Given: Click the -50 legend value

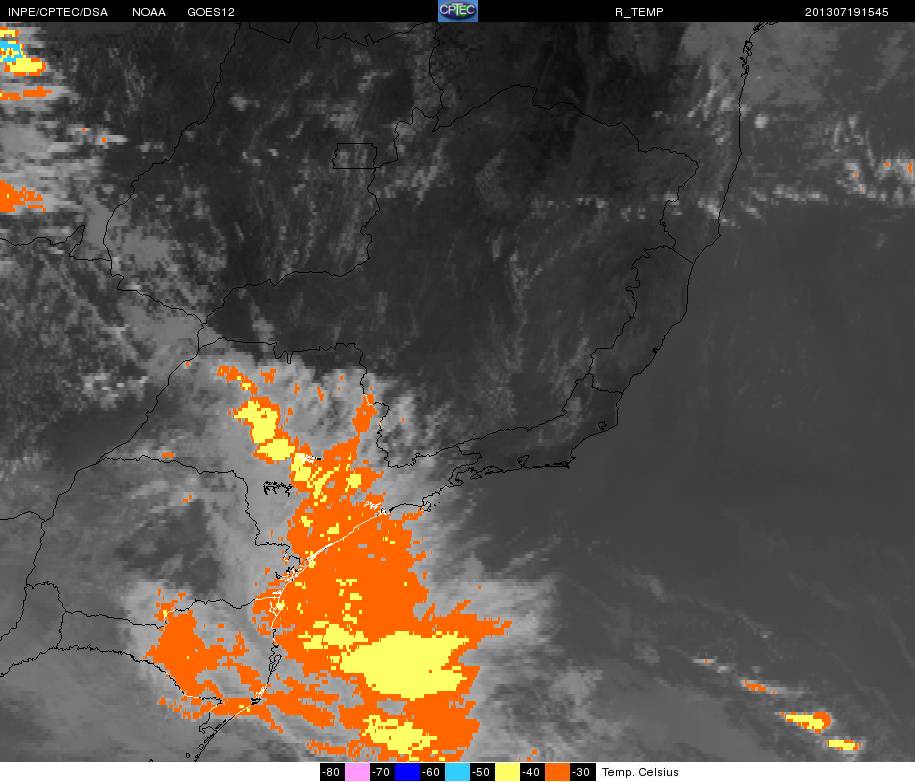Looking at the screenshot, I should [482, 772].
